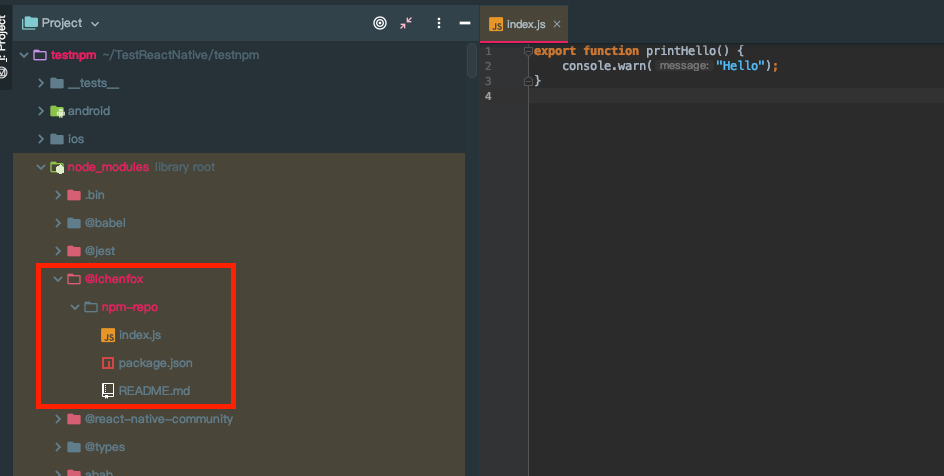This screenshot has width=944, height=476.
Task: Click the package.json file icon
Action: [108, 363]
